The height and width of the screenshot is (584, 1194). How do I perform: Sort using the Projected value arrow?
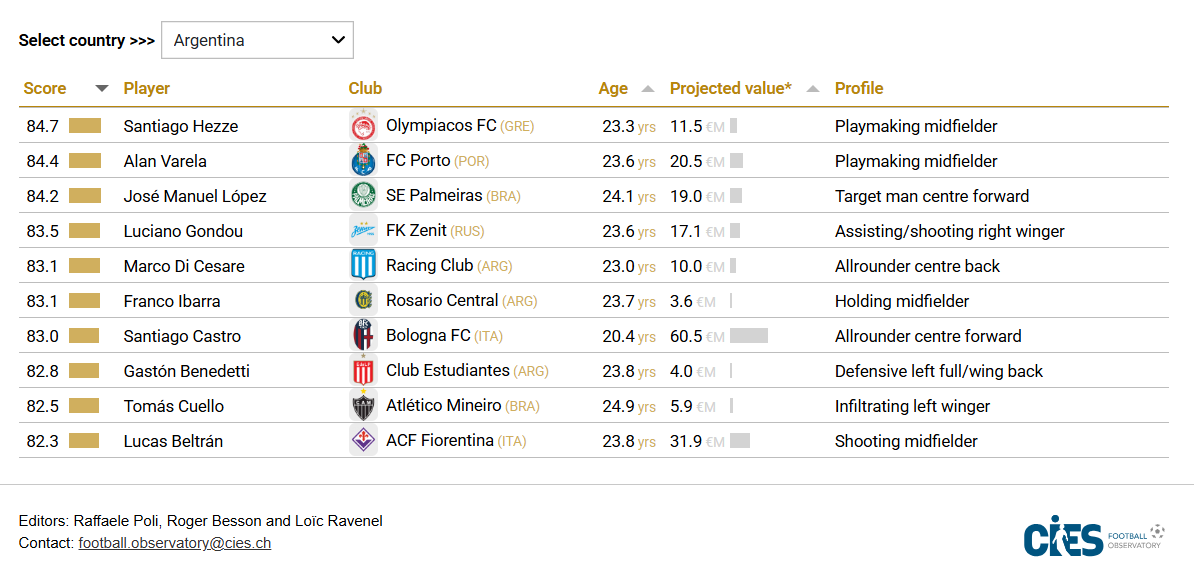coord(813,89)
